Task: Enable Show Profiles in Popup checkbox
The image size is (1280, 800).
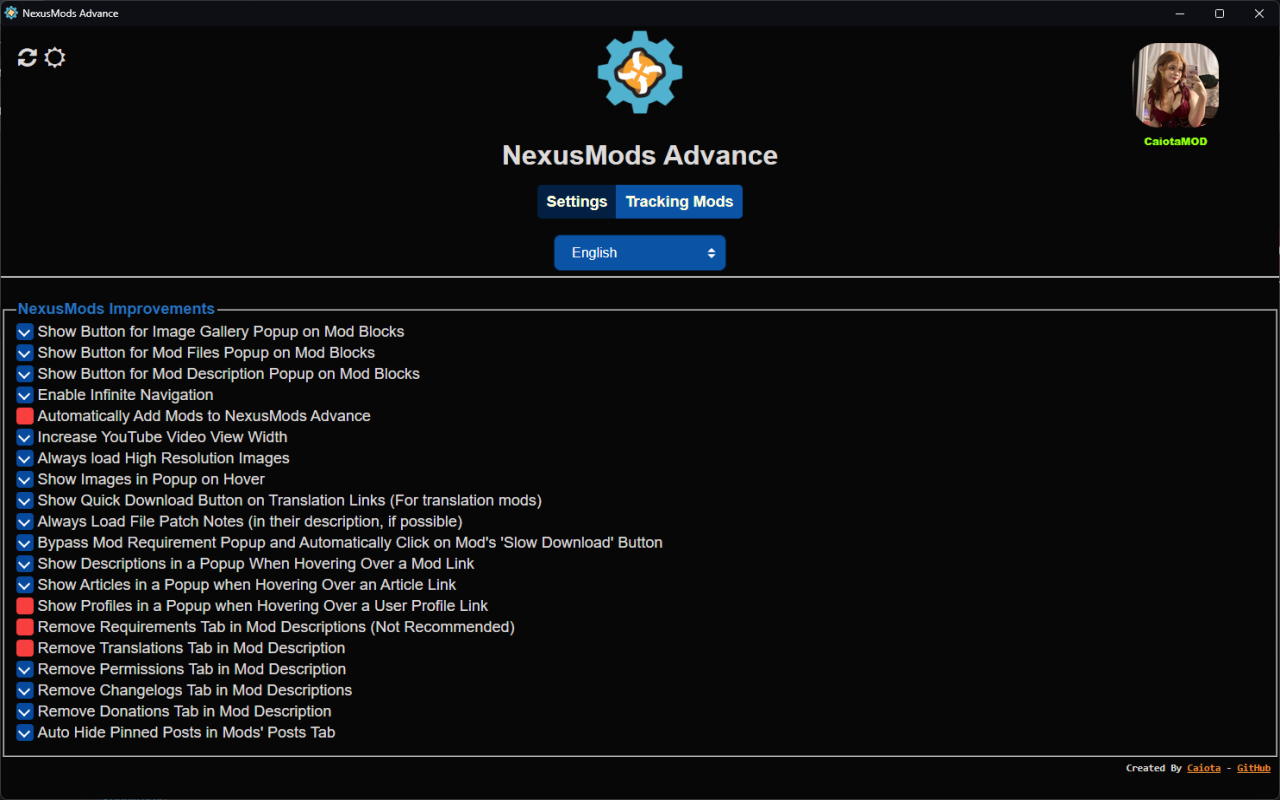Action: click(x=25, y=606)
